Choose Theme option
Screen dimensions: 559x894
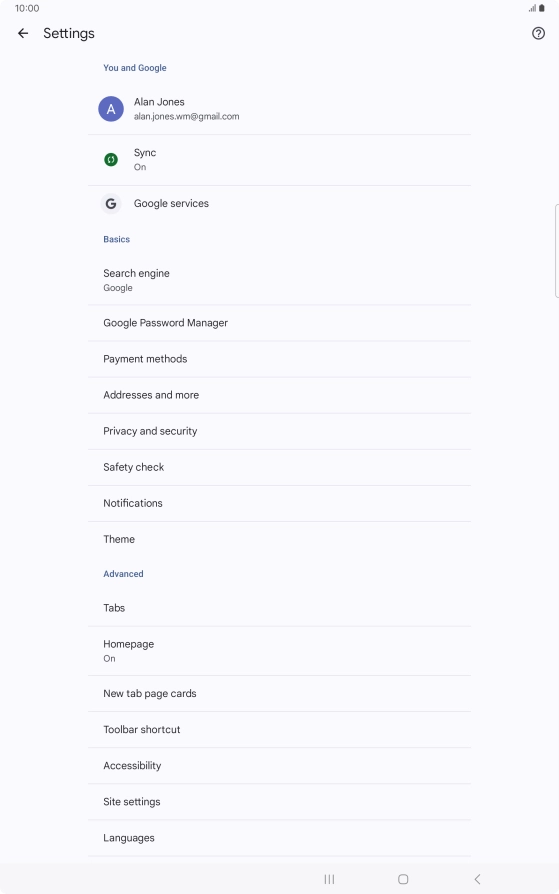(x=280, y=539)
